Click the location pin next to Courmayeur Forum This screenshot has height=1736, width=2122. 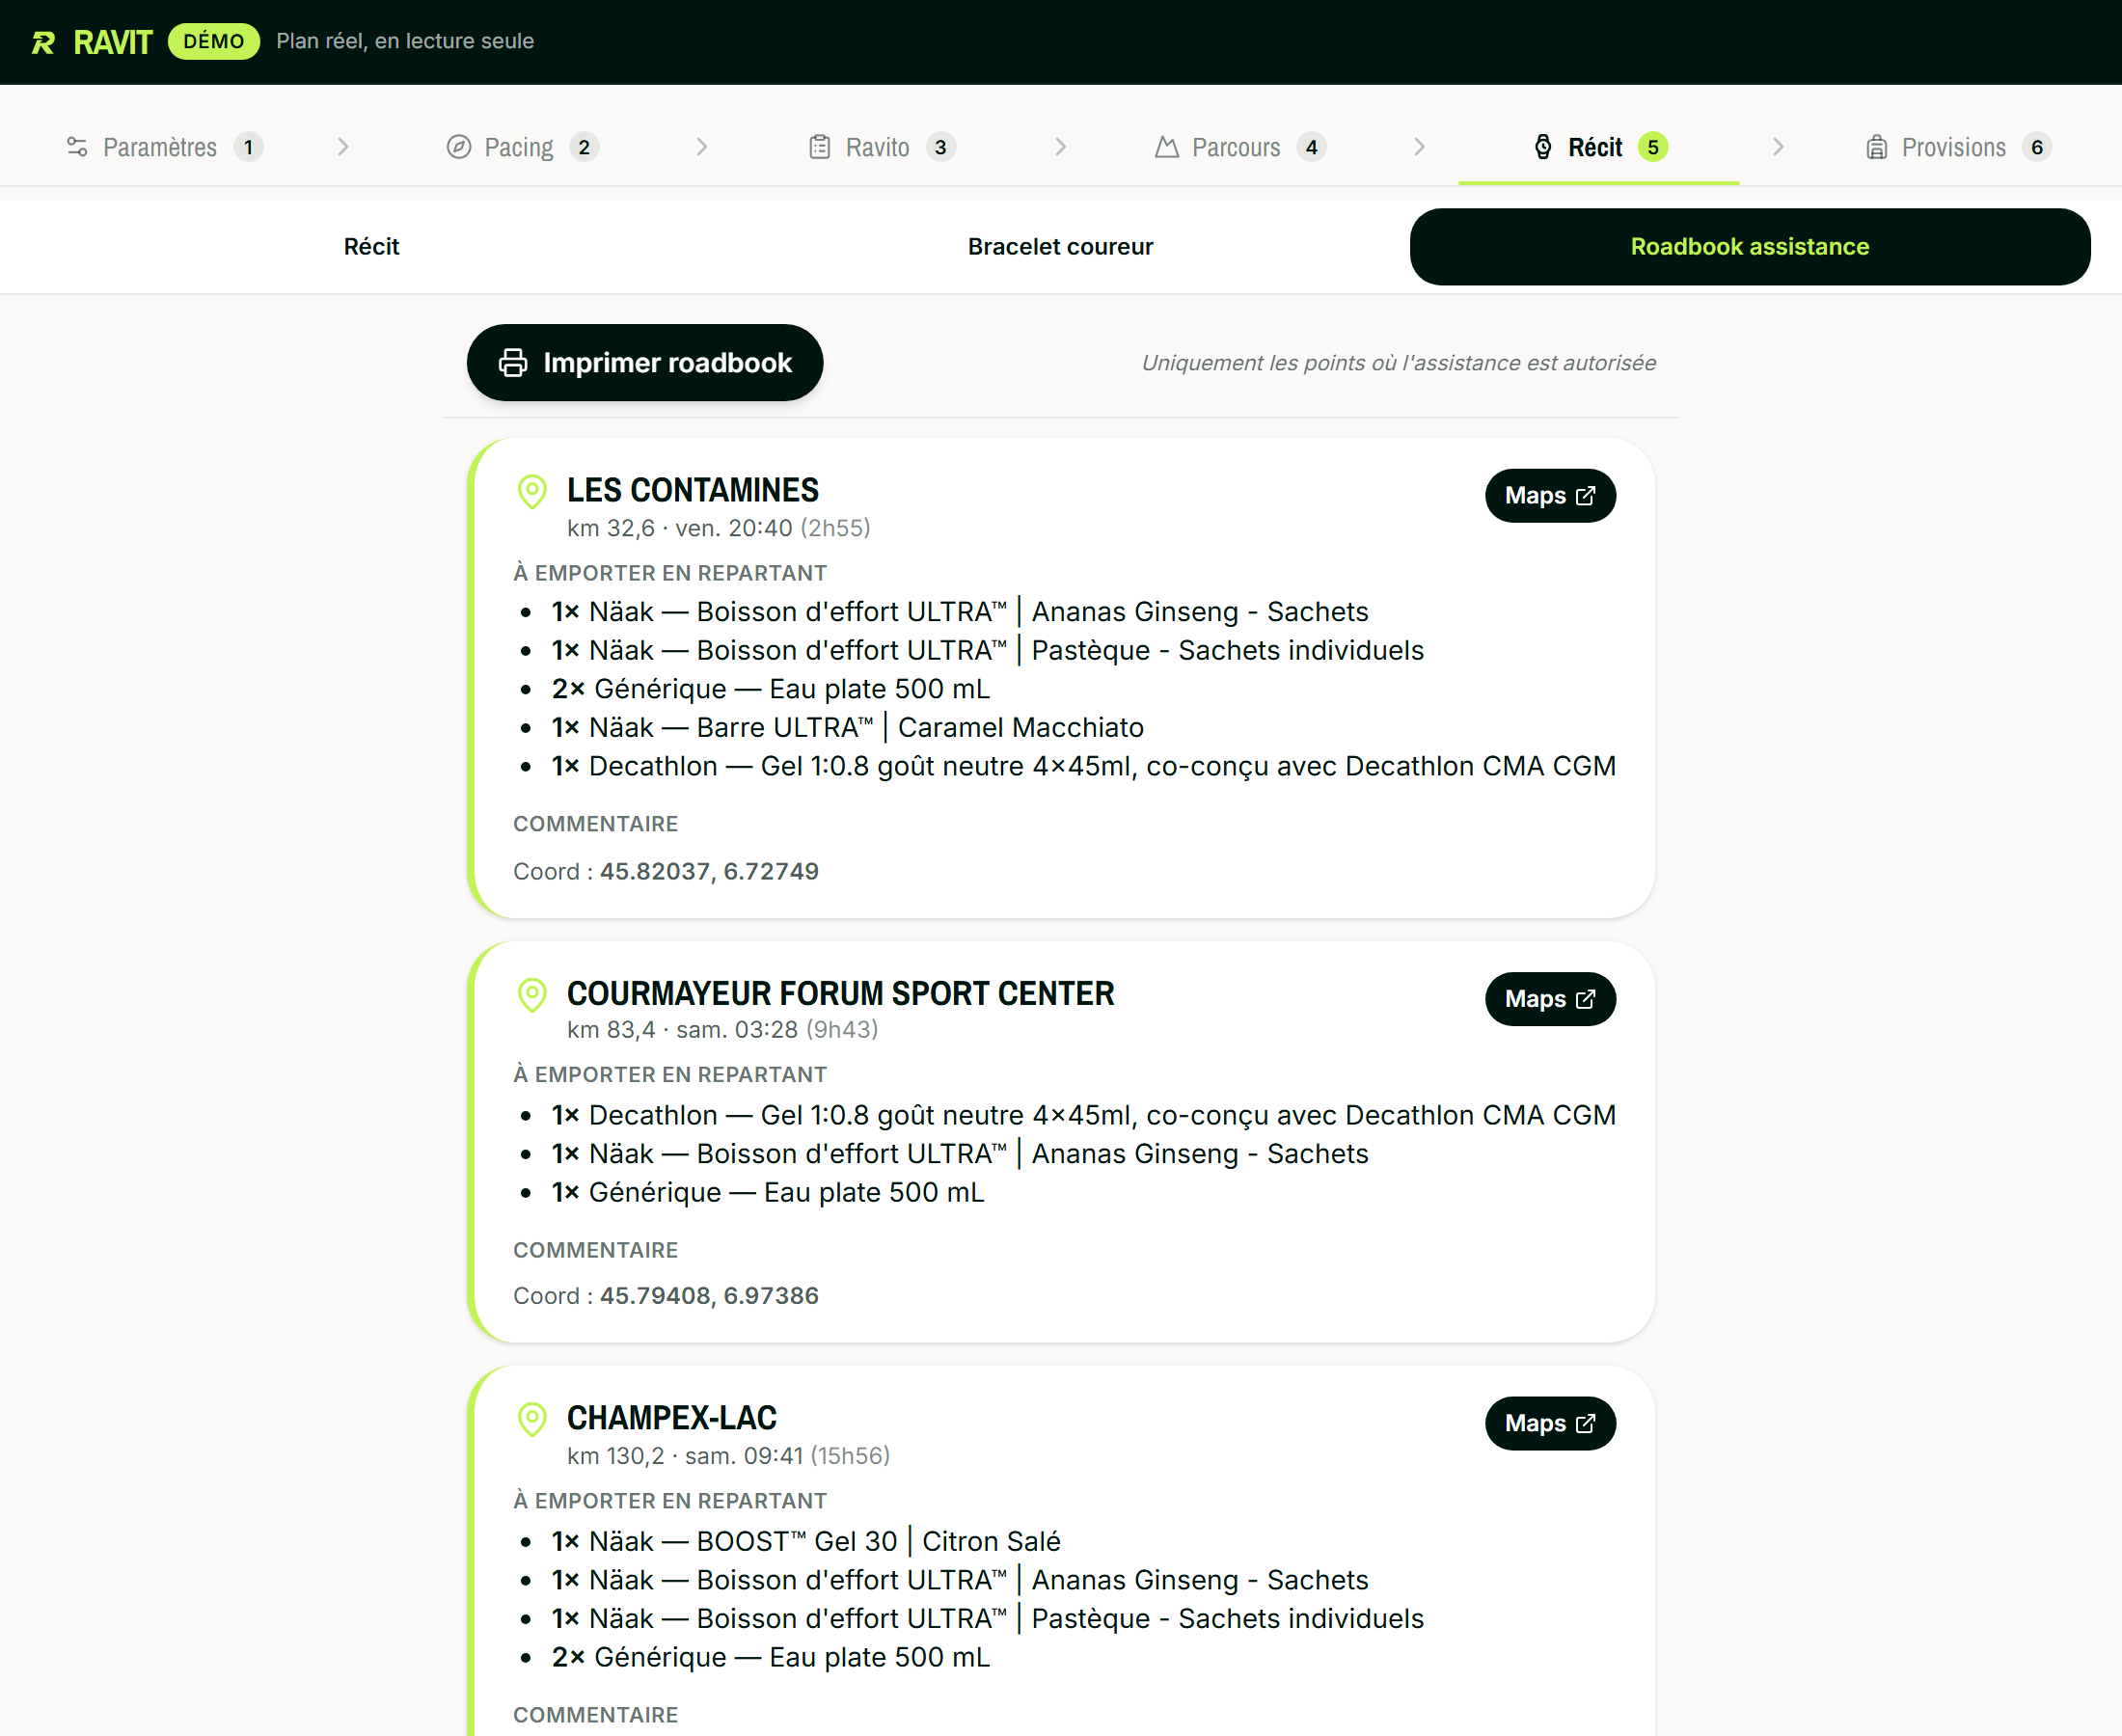pyautogui.click(x=532, y=994)
